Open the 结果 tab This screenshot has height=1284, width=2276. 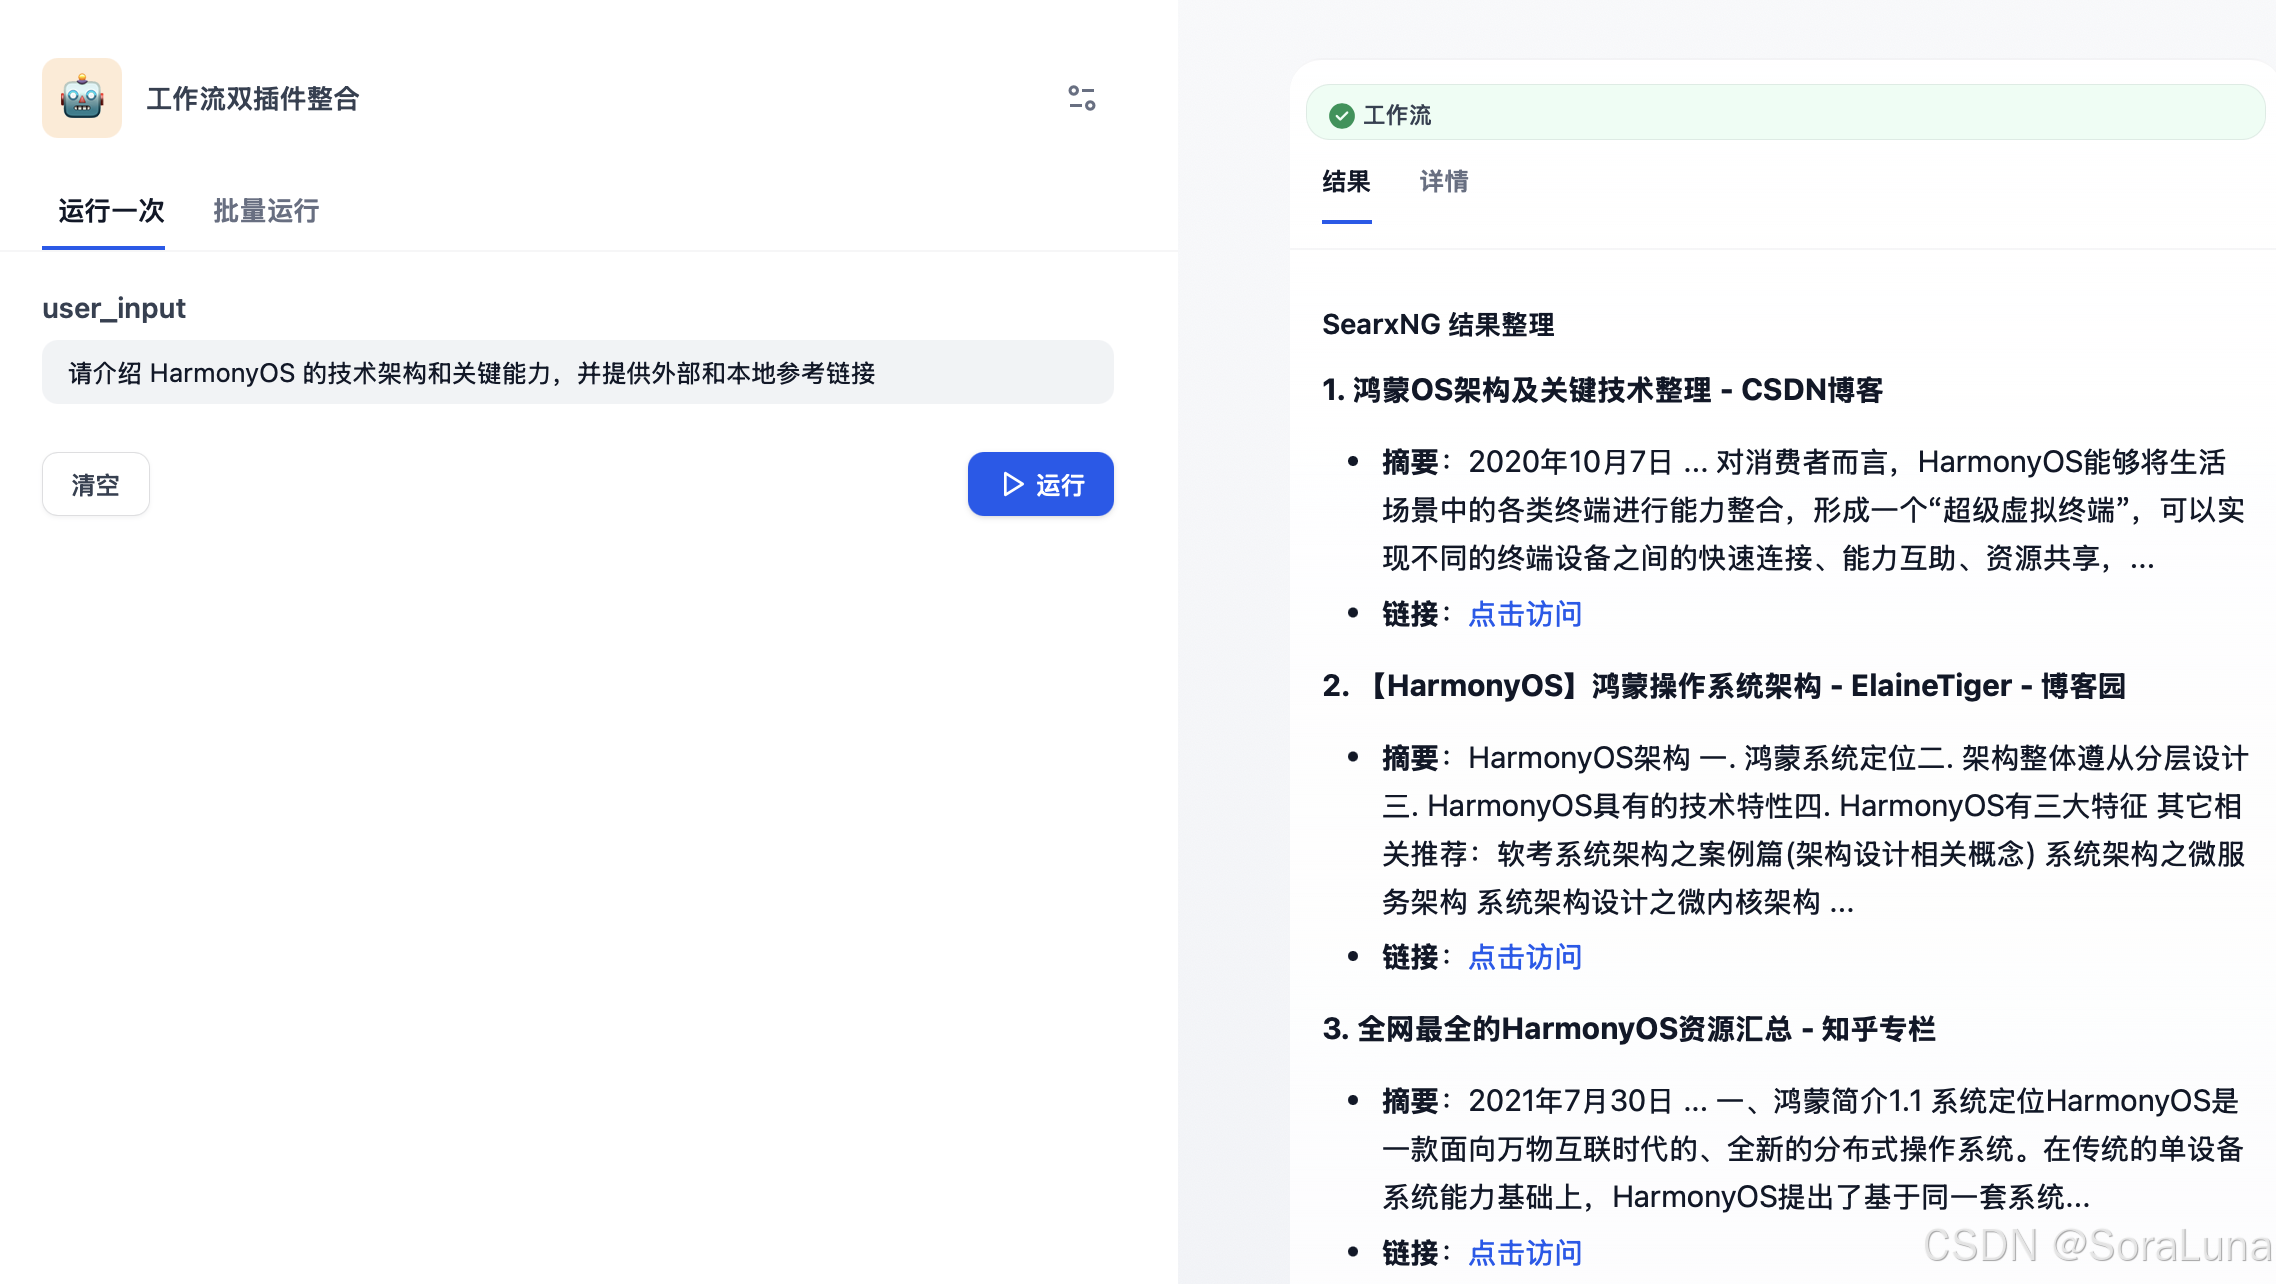[1346, 182]
